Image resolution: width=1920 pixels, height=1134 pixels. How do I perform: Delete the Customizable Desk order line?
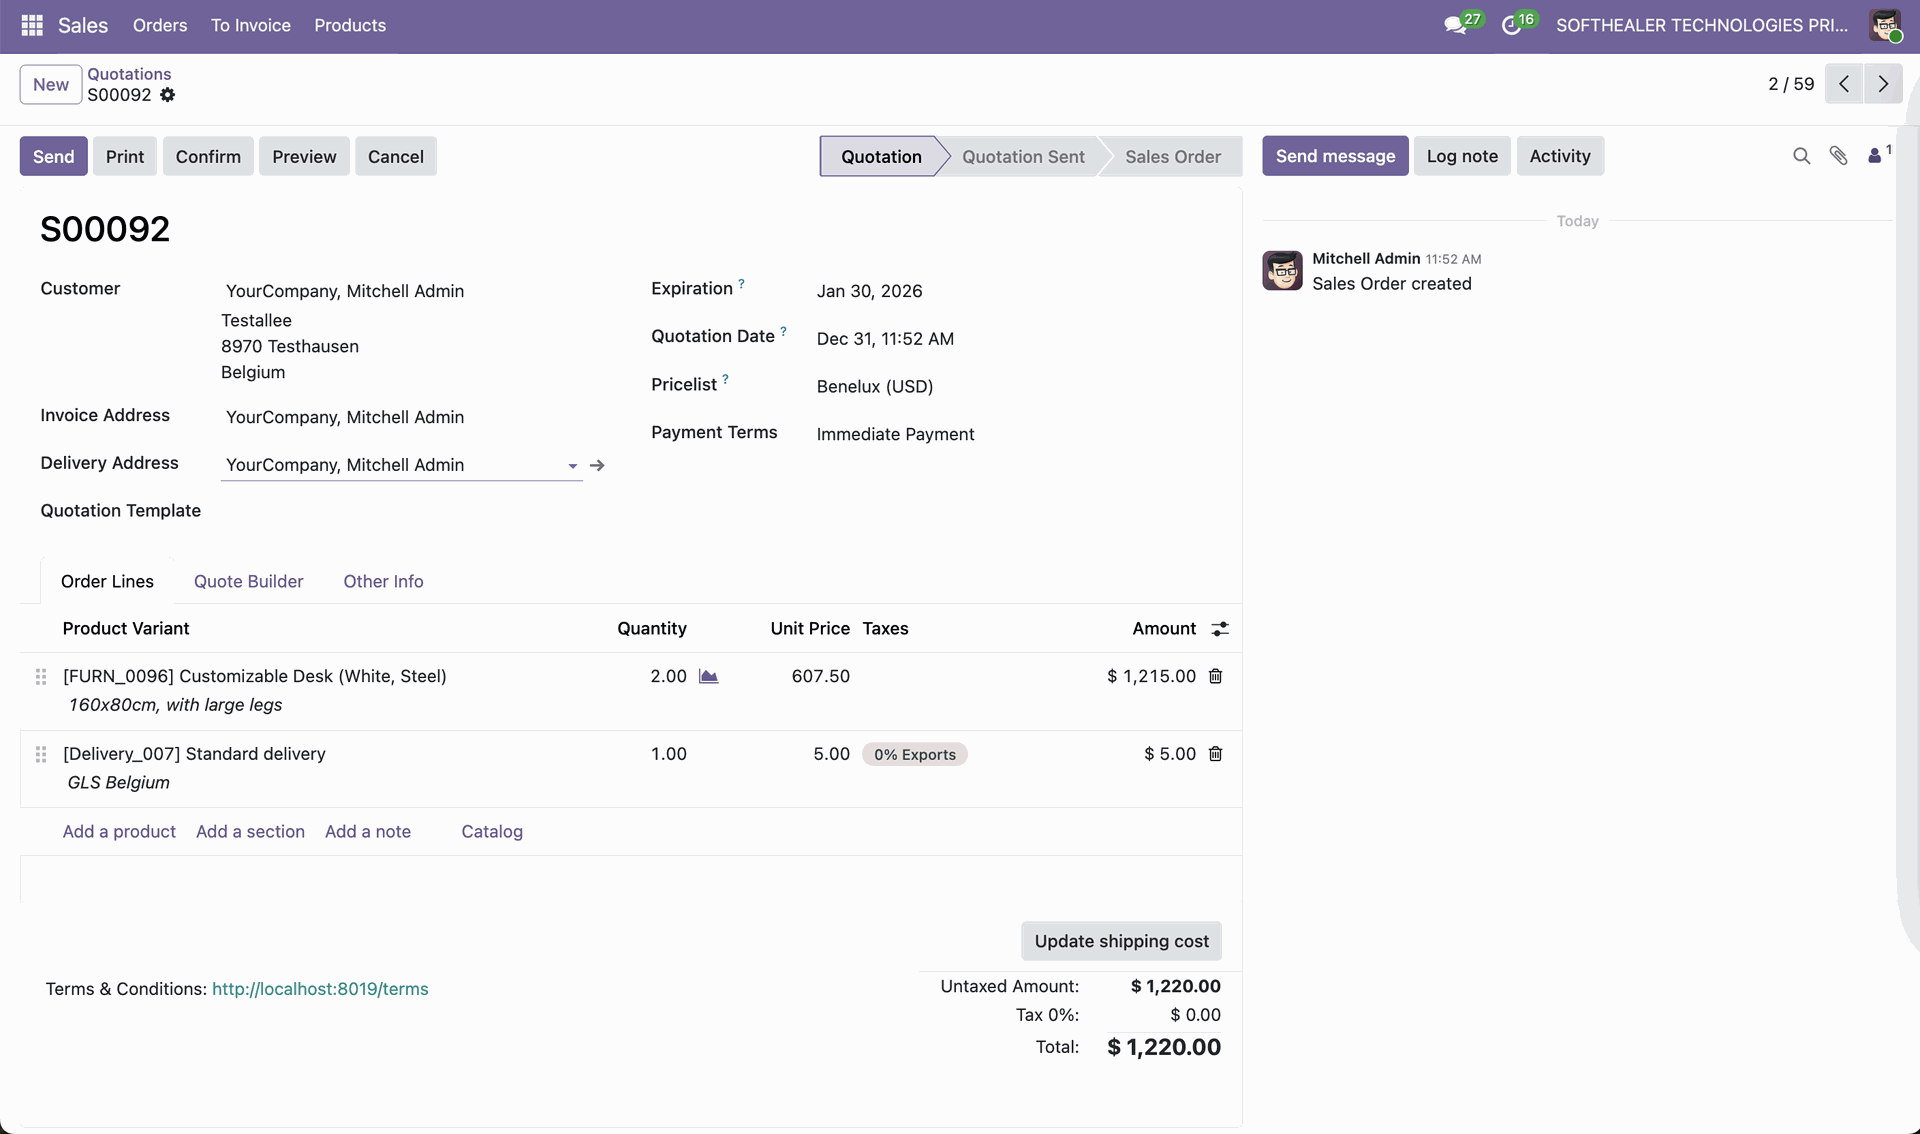1215,677
